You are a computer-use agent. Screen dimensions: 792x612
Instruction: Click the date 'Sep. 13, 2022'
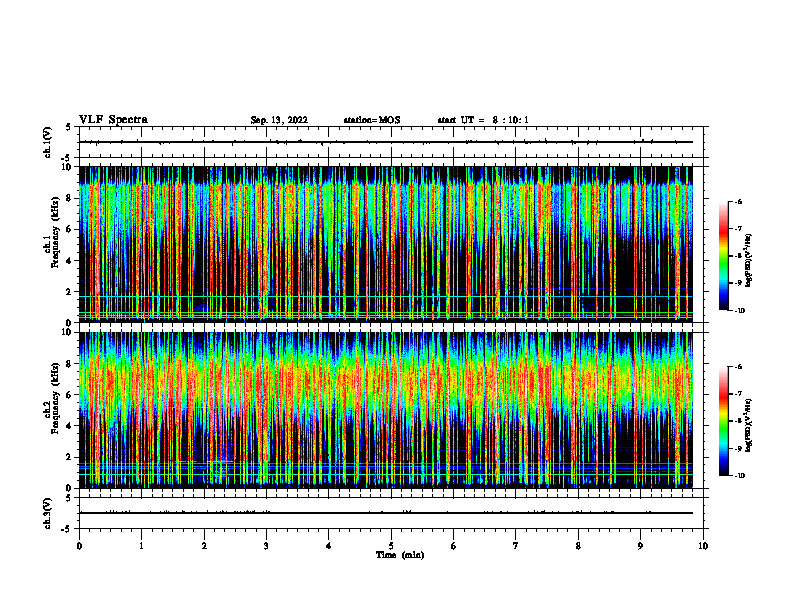click(279, 120)
